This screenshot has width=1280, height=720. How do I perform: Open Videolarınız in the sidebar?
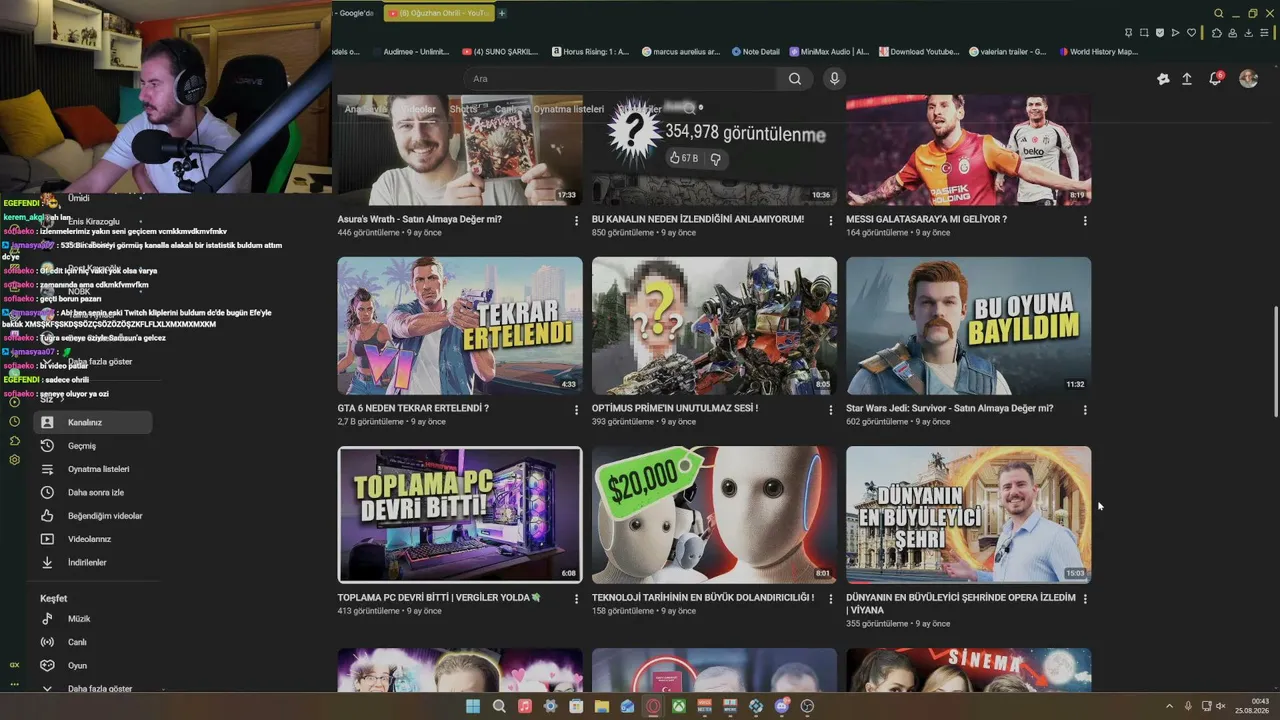(93, 539)
